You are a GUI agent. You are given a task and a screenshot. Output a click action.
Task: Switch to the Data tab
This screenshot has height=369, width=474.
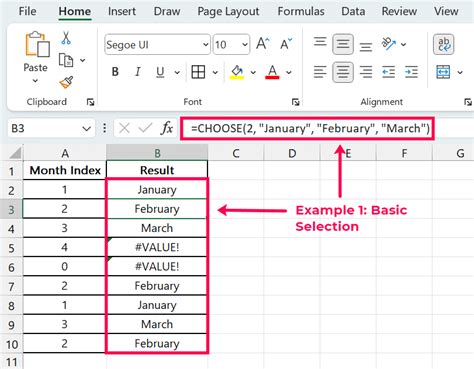click(x=353, y=11)
